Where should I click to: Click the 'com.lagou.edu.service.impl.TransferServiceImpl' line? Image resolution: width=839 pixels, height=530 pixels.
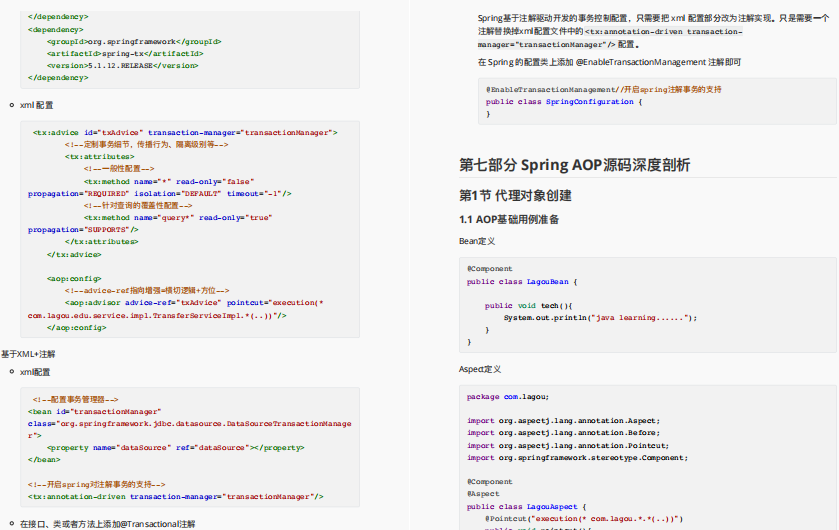[x=157, y=316]
